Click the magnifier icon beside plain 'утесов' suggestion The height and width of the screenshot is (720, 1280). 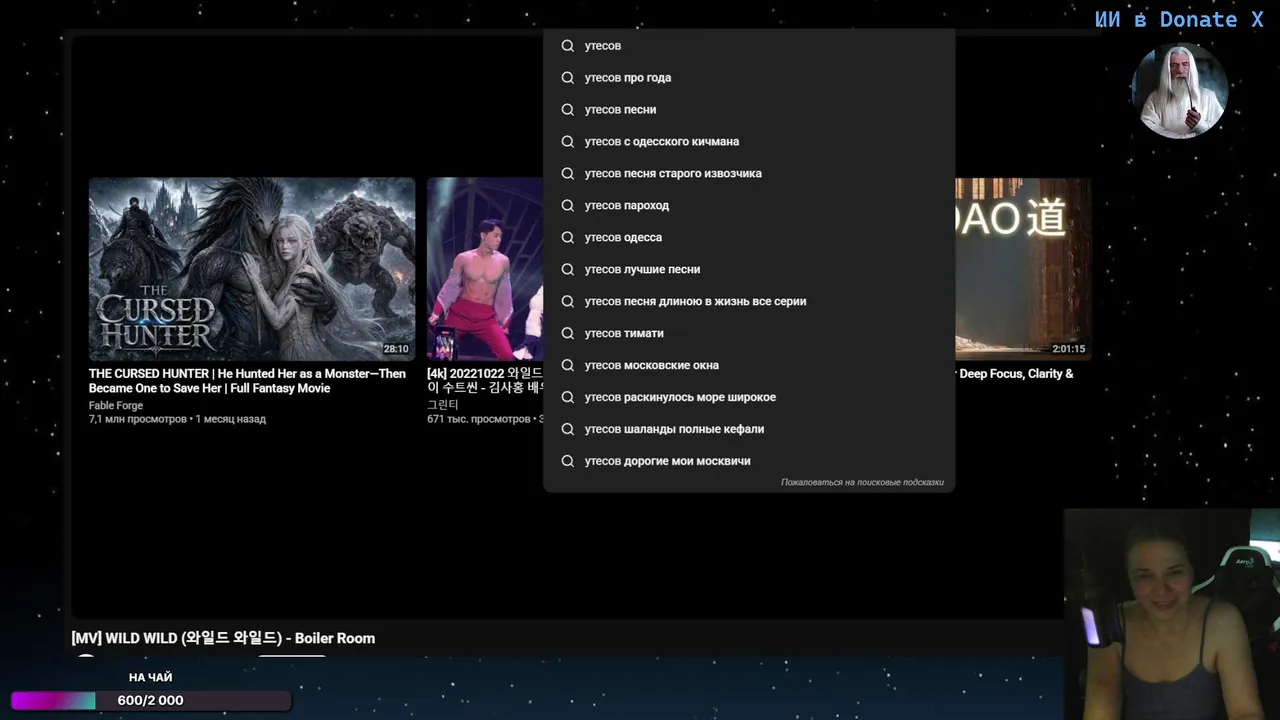tap(568, 46)
